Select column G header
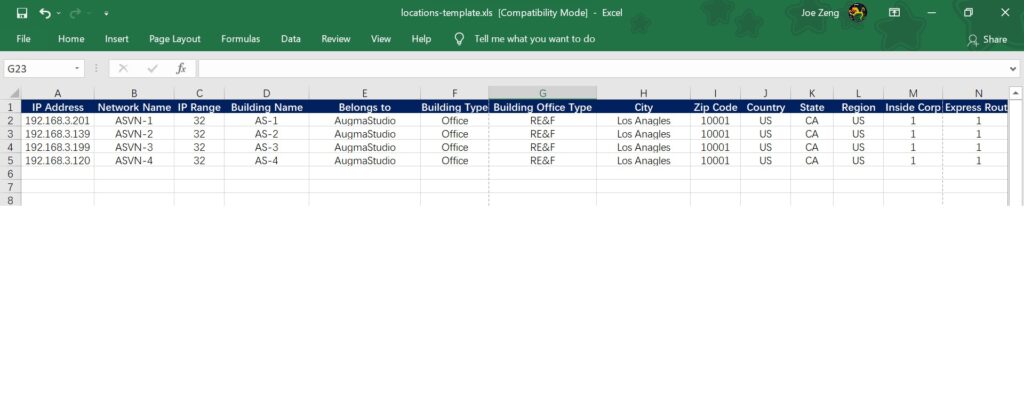The height and width of the screenshot is (403, 1024). [x=542, y=93]
